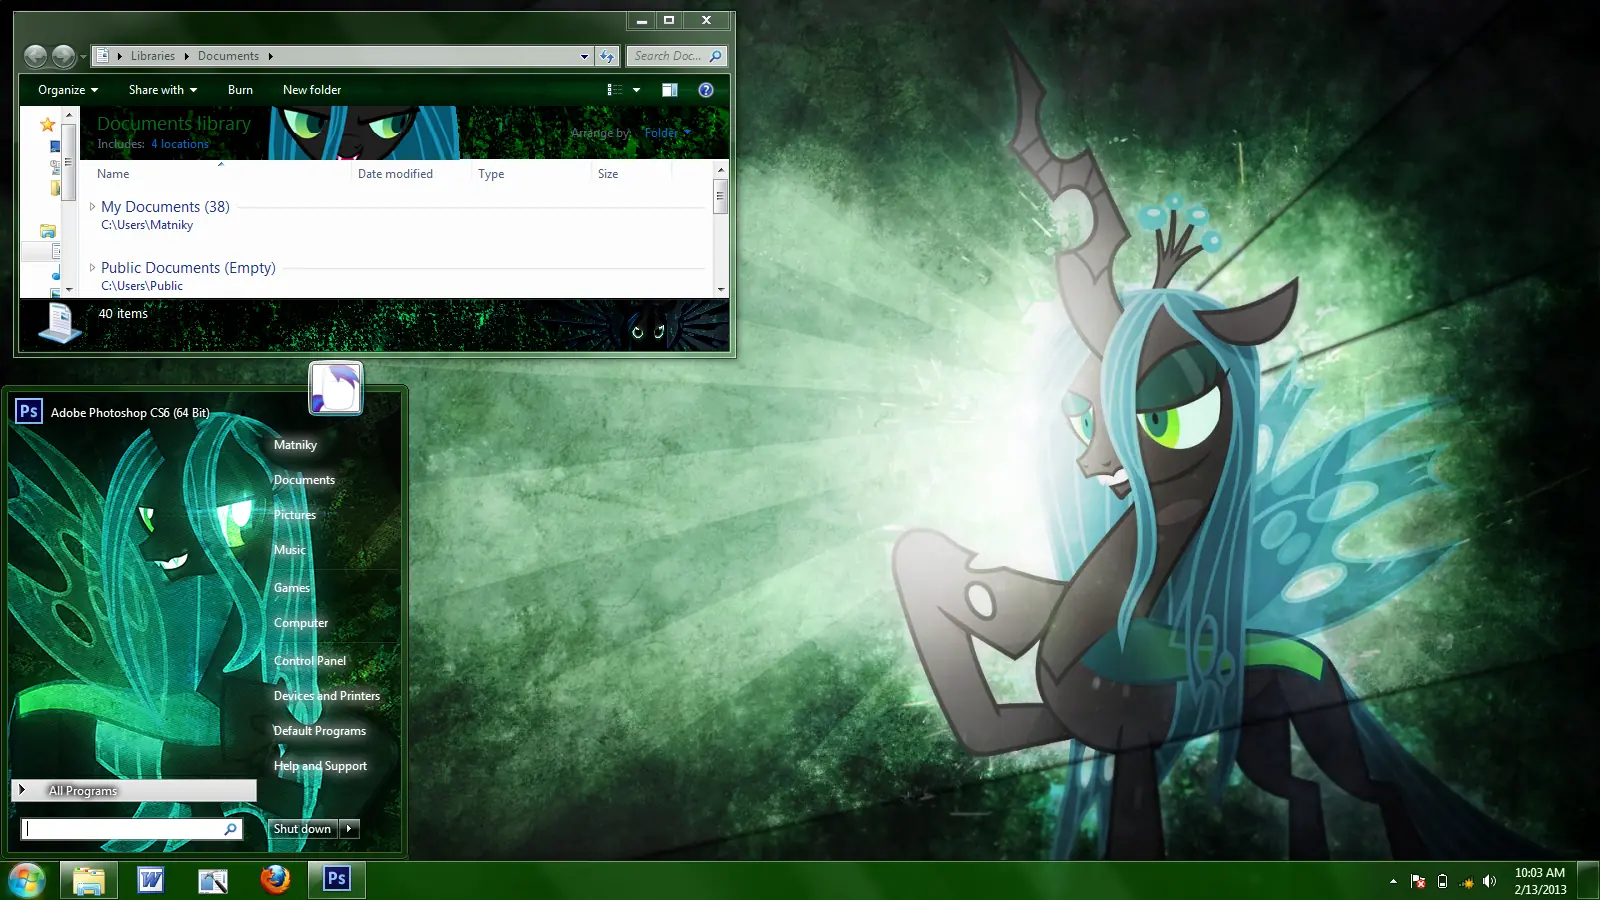Image resolution: width=1600 pixels, height=900 pixels.
Task: Toggle the preview pane
Action: tap(669, 90)
